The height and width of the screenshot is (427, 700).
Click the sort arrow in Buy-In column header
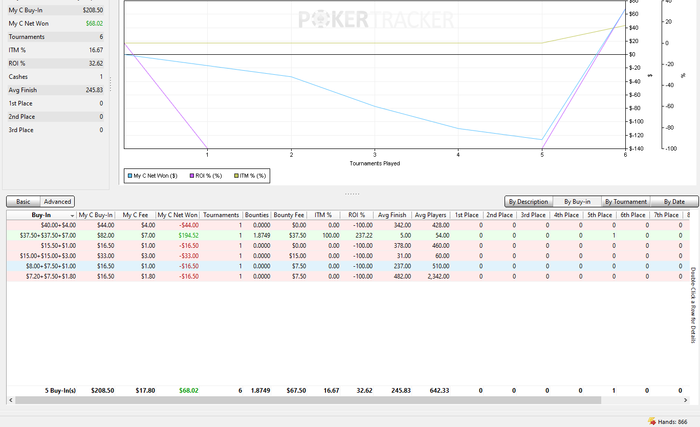[x=72, y=215]
